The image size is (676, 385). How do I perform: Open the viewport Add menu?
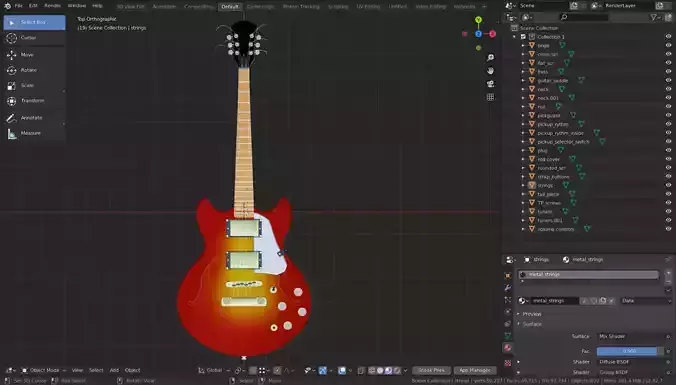click(x=114, y=370)
